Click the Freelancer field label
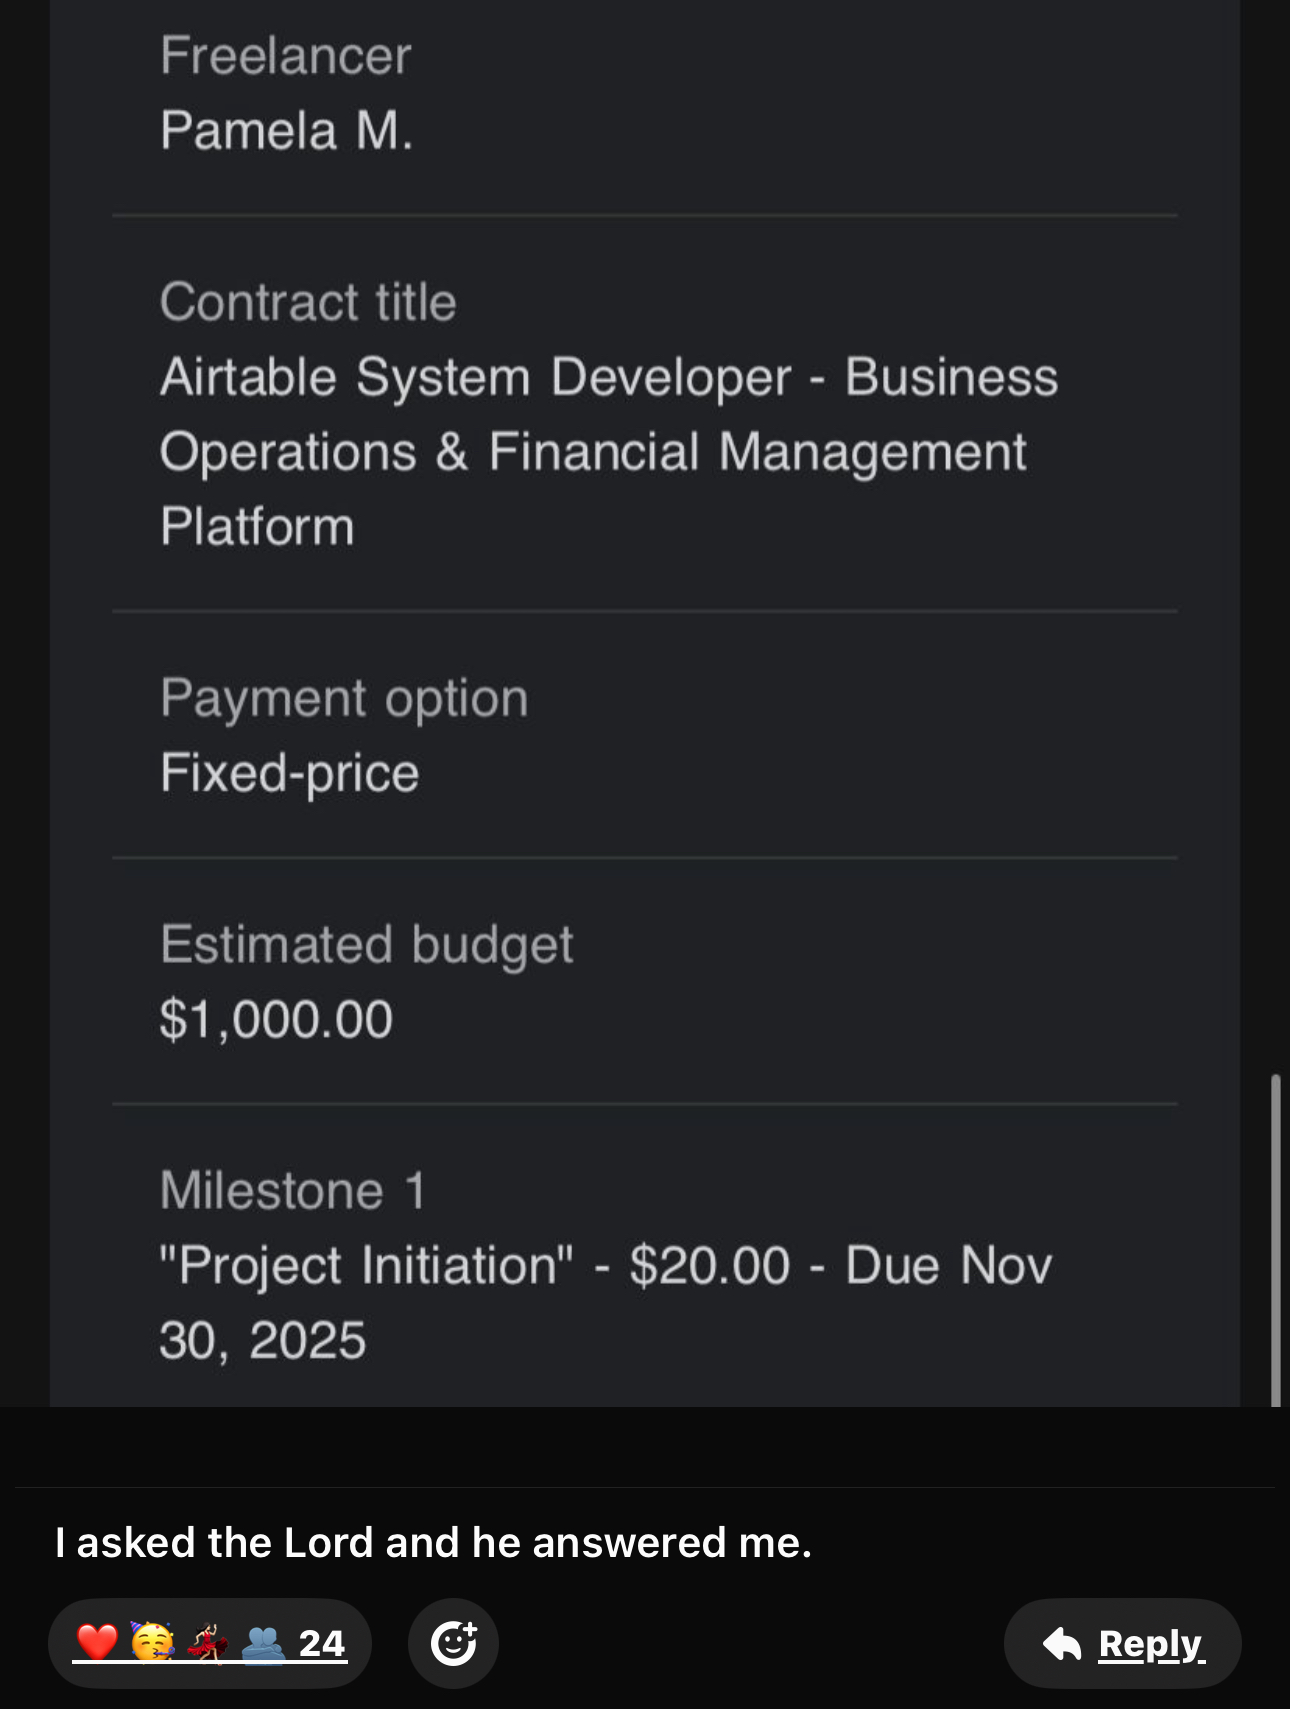 (286, 55)
